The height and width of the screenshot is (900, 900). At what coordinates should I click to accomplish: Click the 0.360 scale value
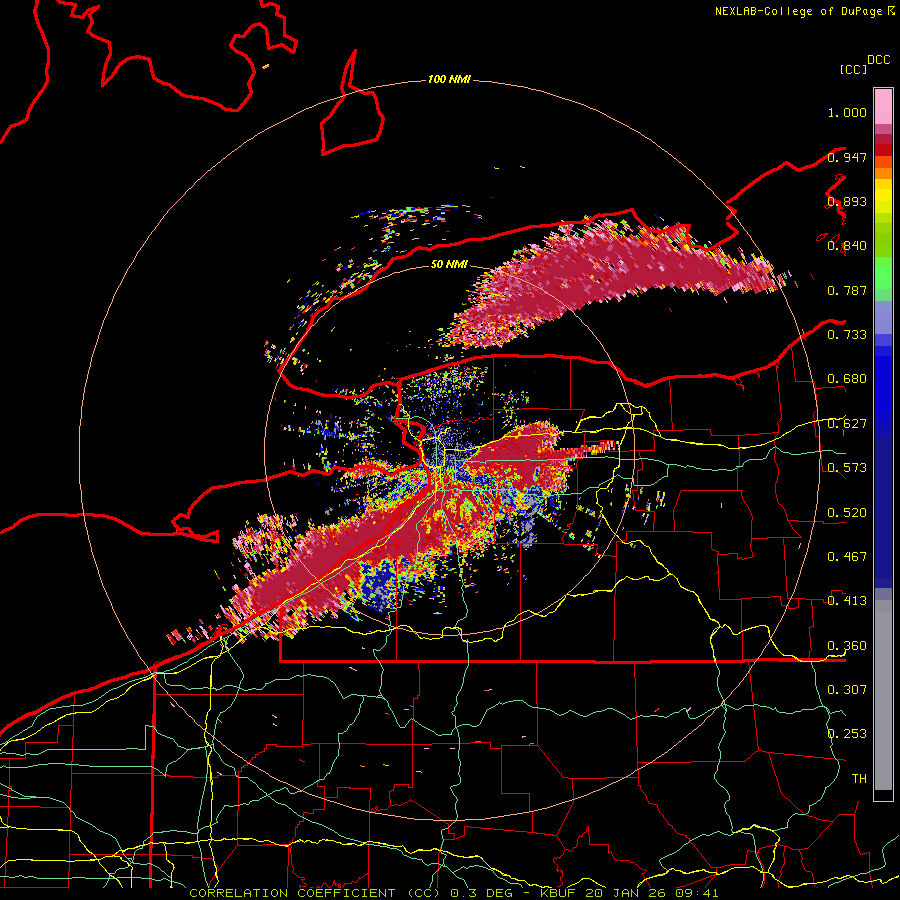coord(847,645)
